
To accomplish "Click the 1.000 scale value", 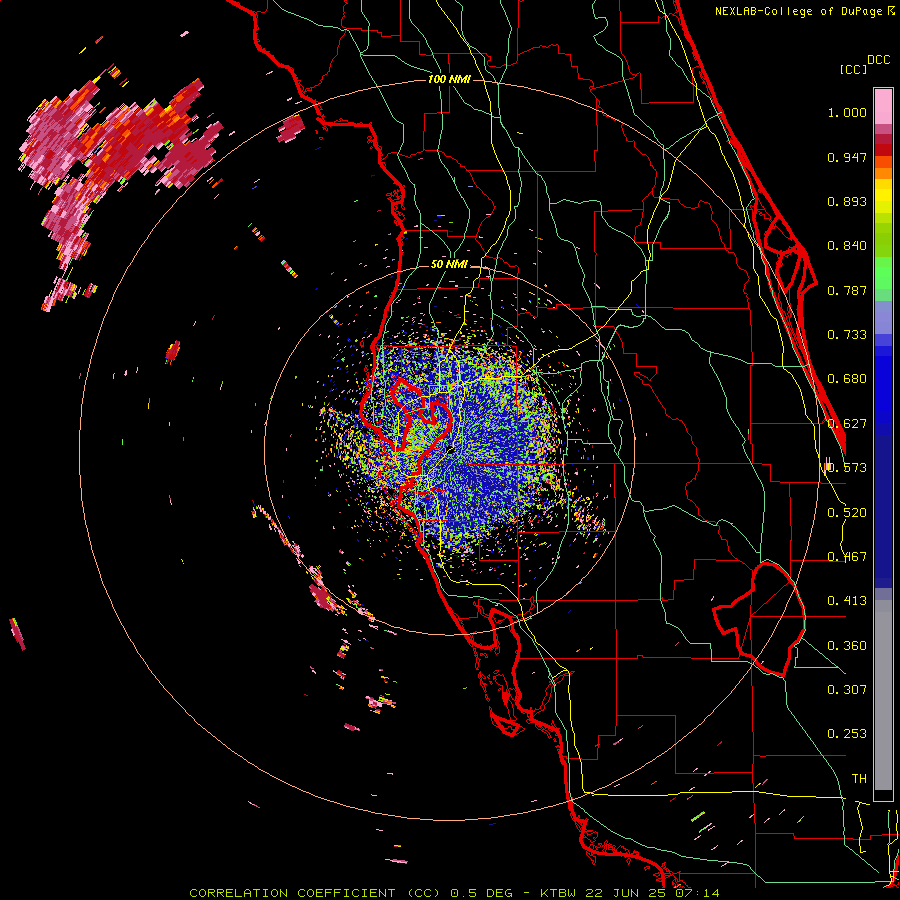I will tap(847, 112).
